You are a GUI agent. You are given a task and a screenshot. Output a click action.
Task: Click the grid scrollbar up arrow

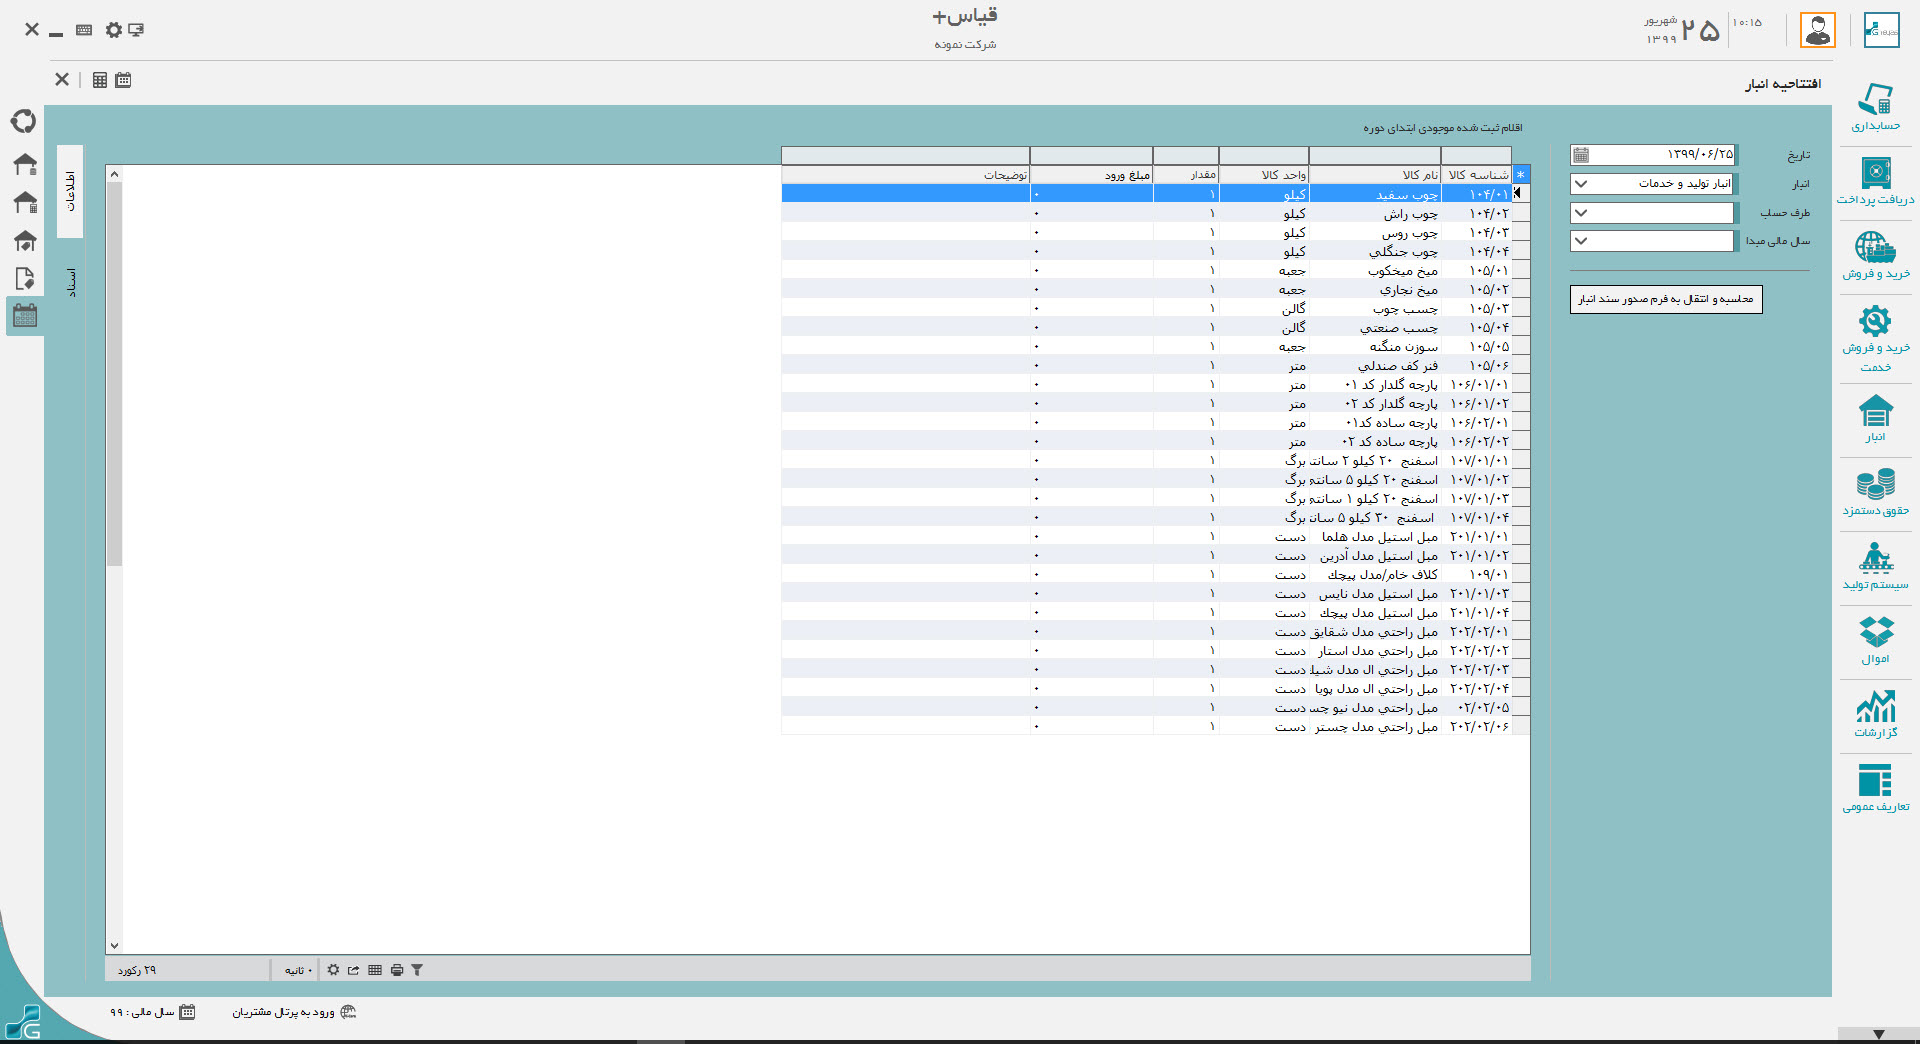pyautogui.click(x=114, y=174)
